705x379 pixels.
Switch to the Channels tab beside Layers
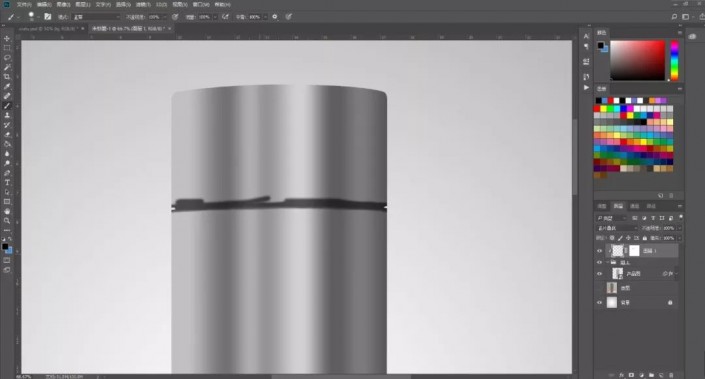[x=634, y=206]
